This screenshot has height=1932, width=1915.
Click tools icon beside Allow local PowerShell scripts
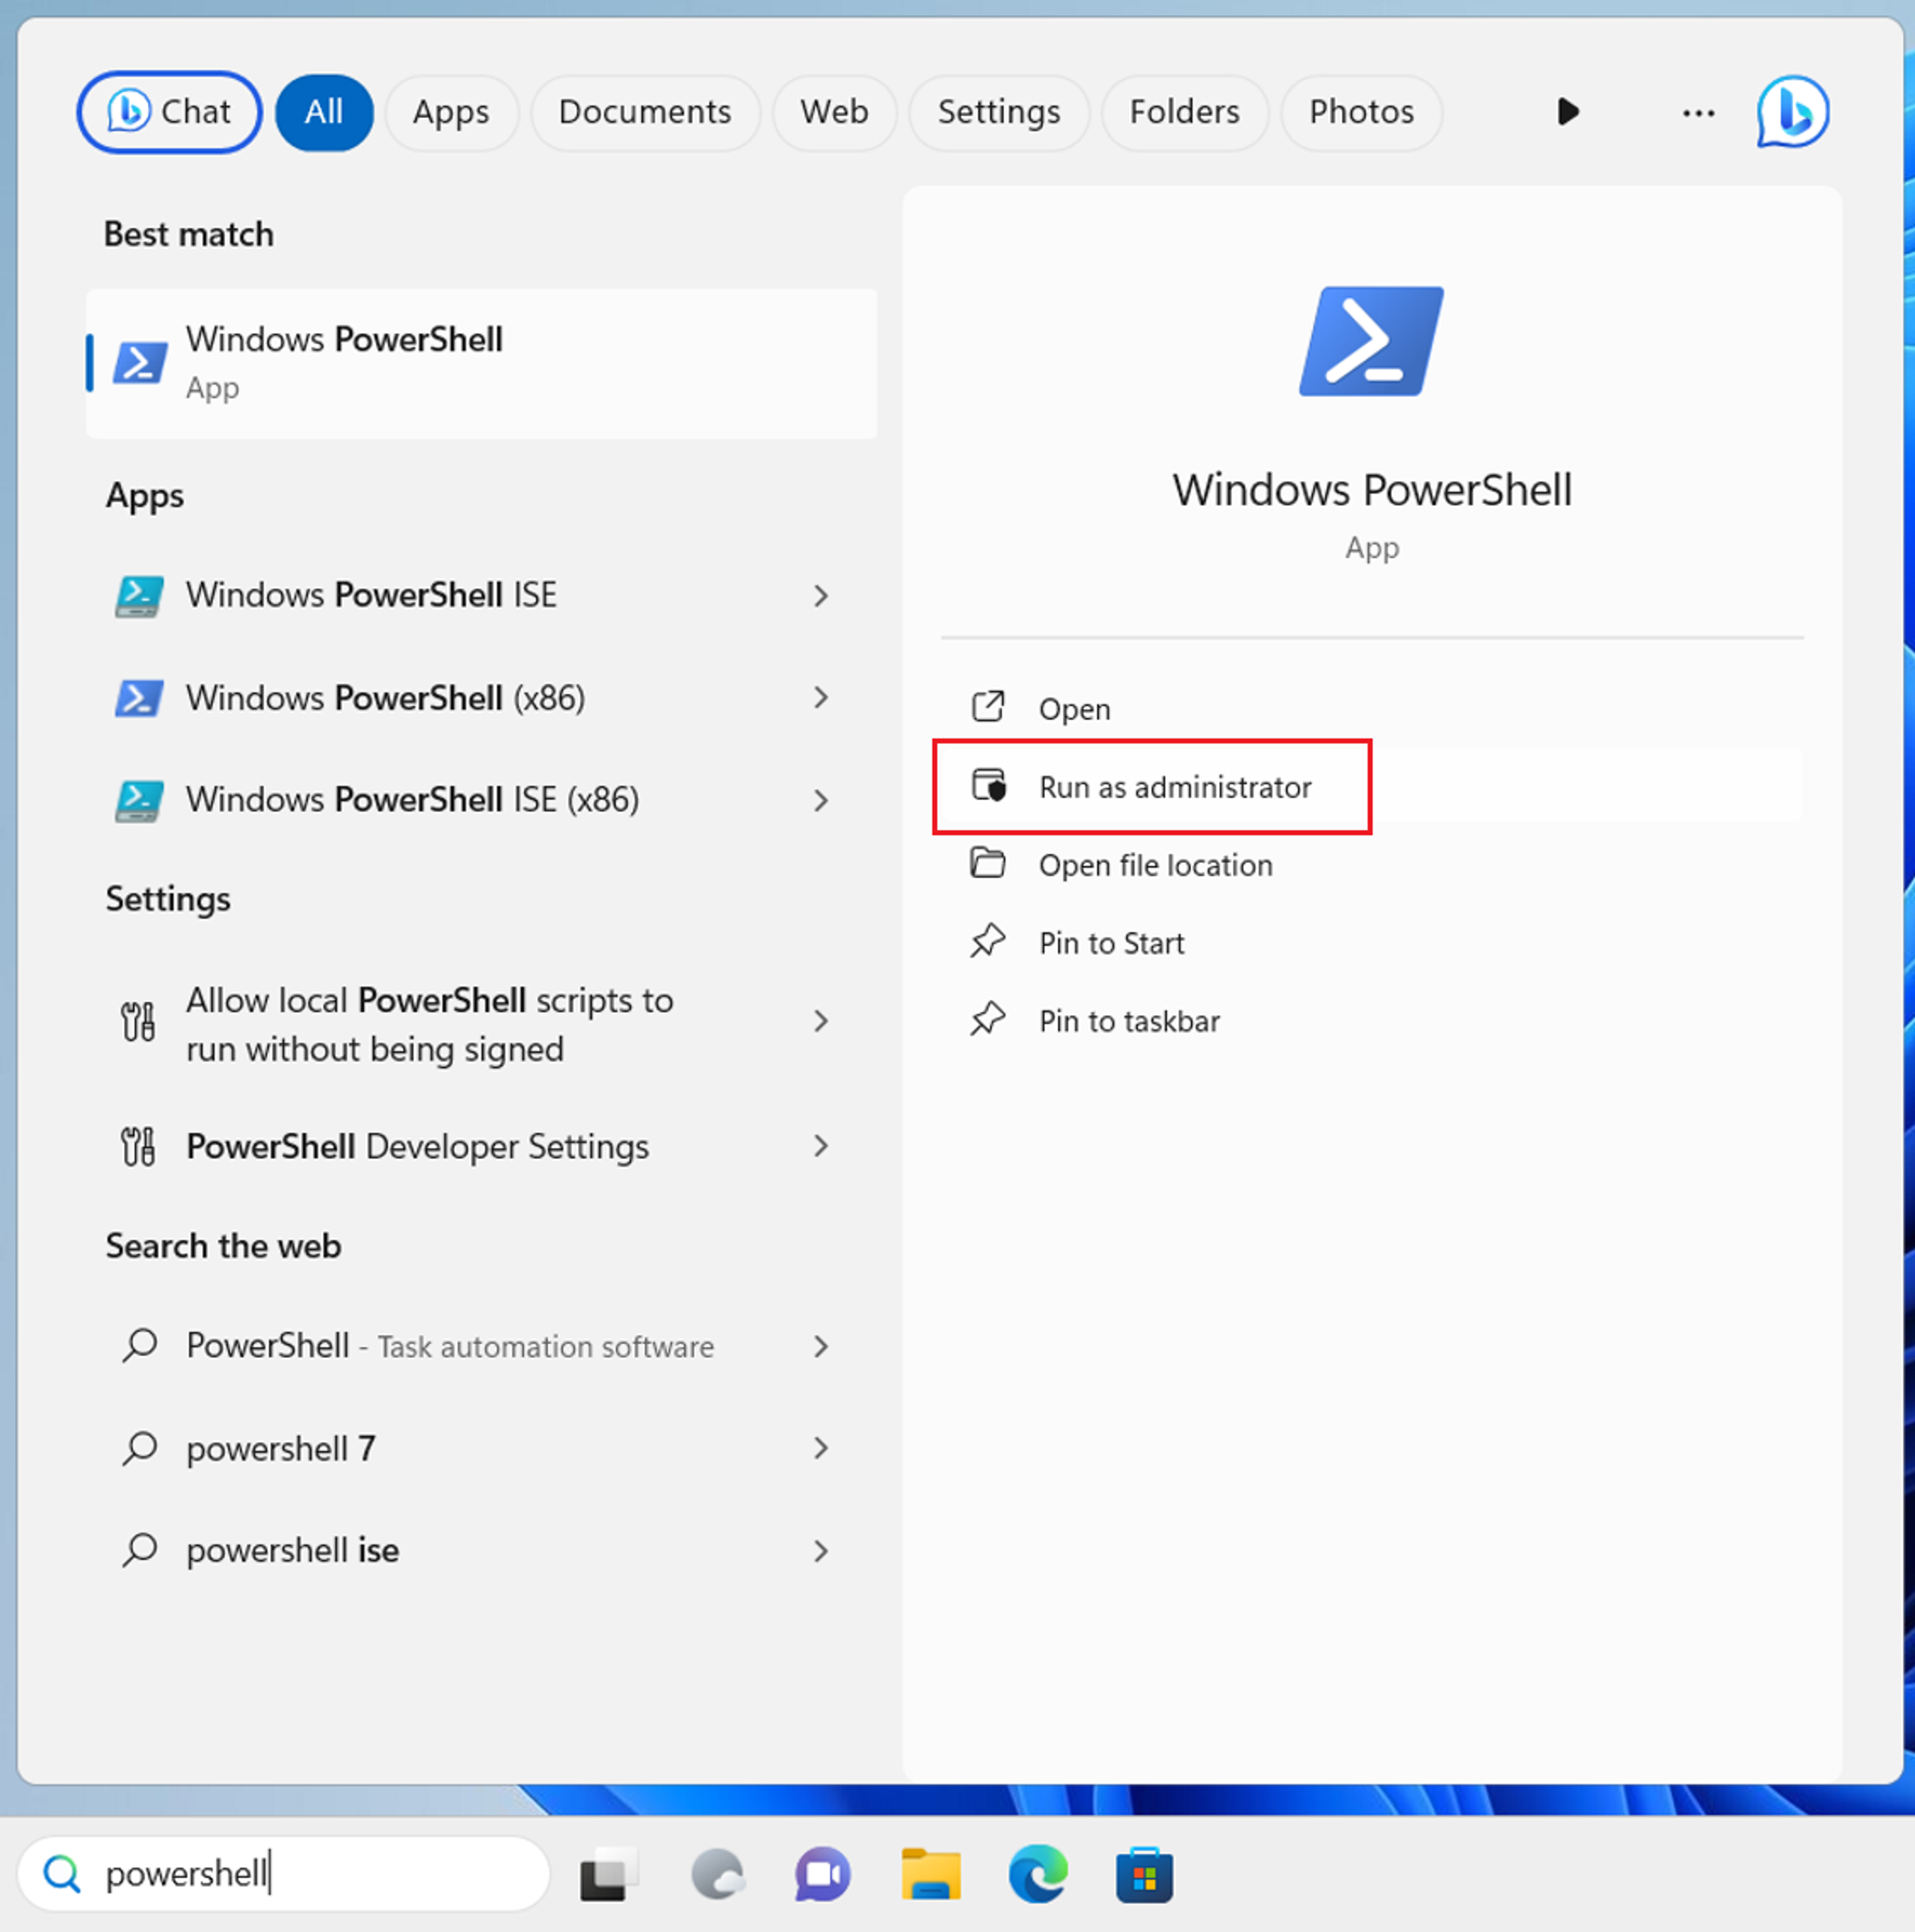coord(139,1022)
